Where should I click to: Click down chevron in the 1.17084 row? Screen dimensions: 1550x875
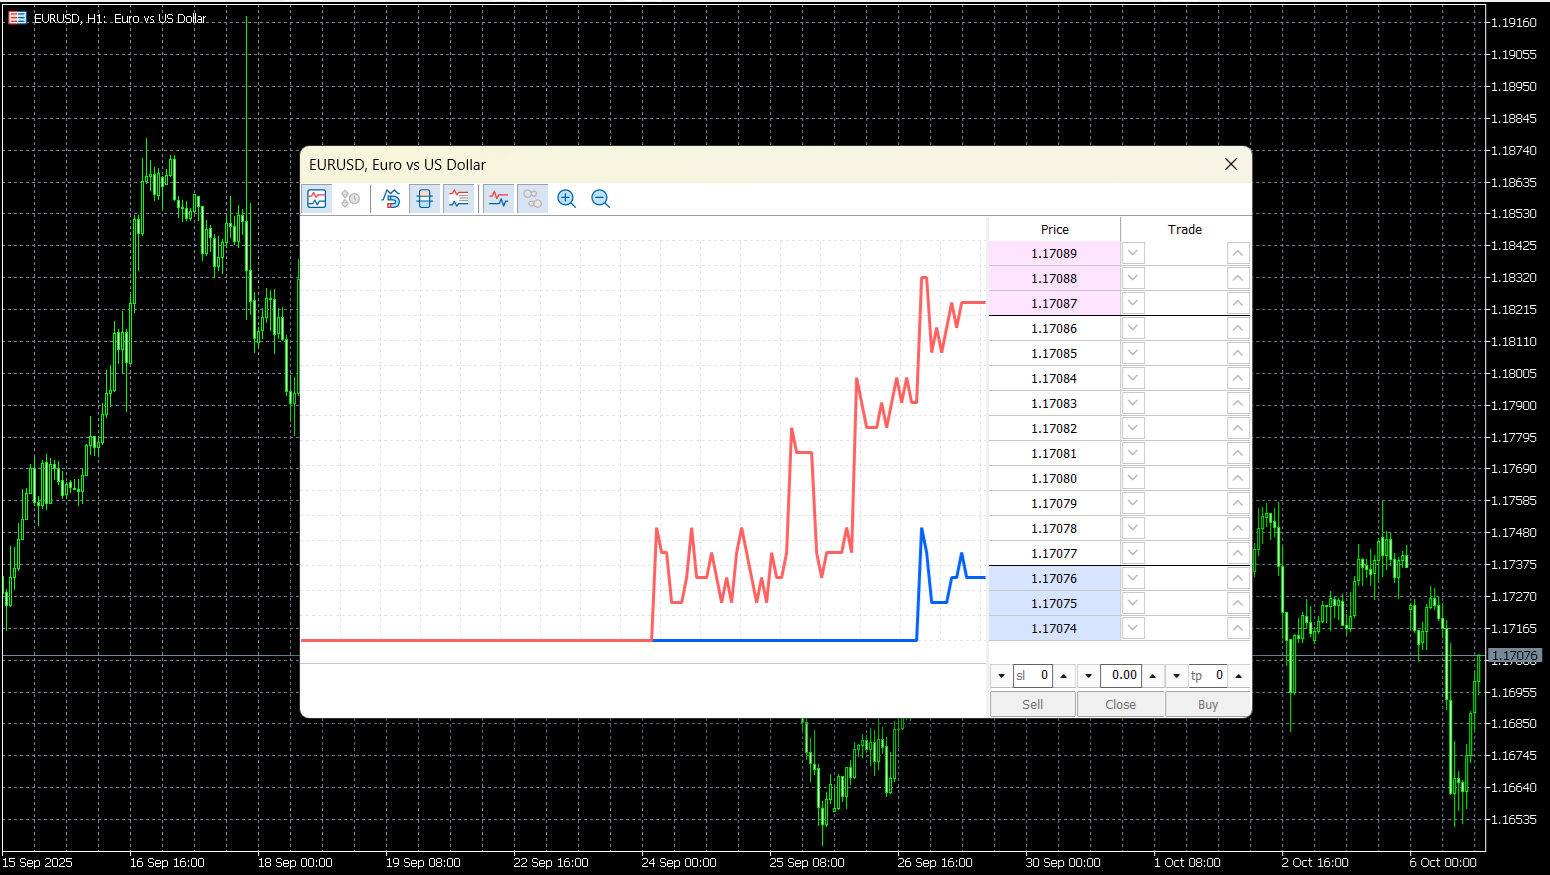1133,378
